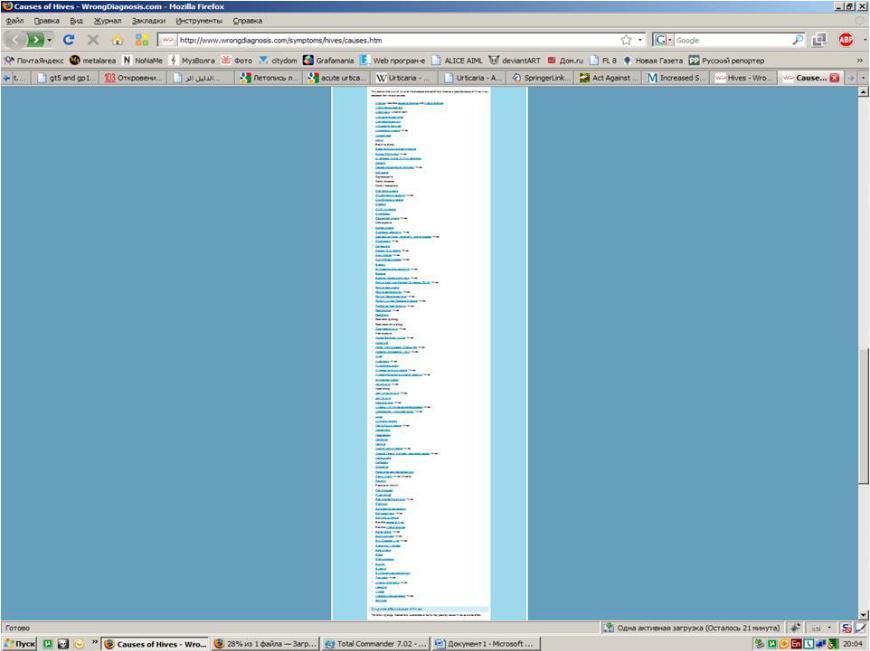Switch to the Hives - Wro... tab
This screenshot has height=651, width=870.
[x=742, y=78]
